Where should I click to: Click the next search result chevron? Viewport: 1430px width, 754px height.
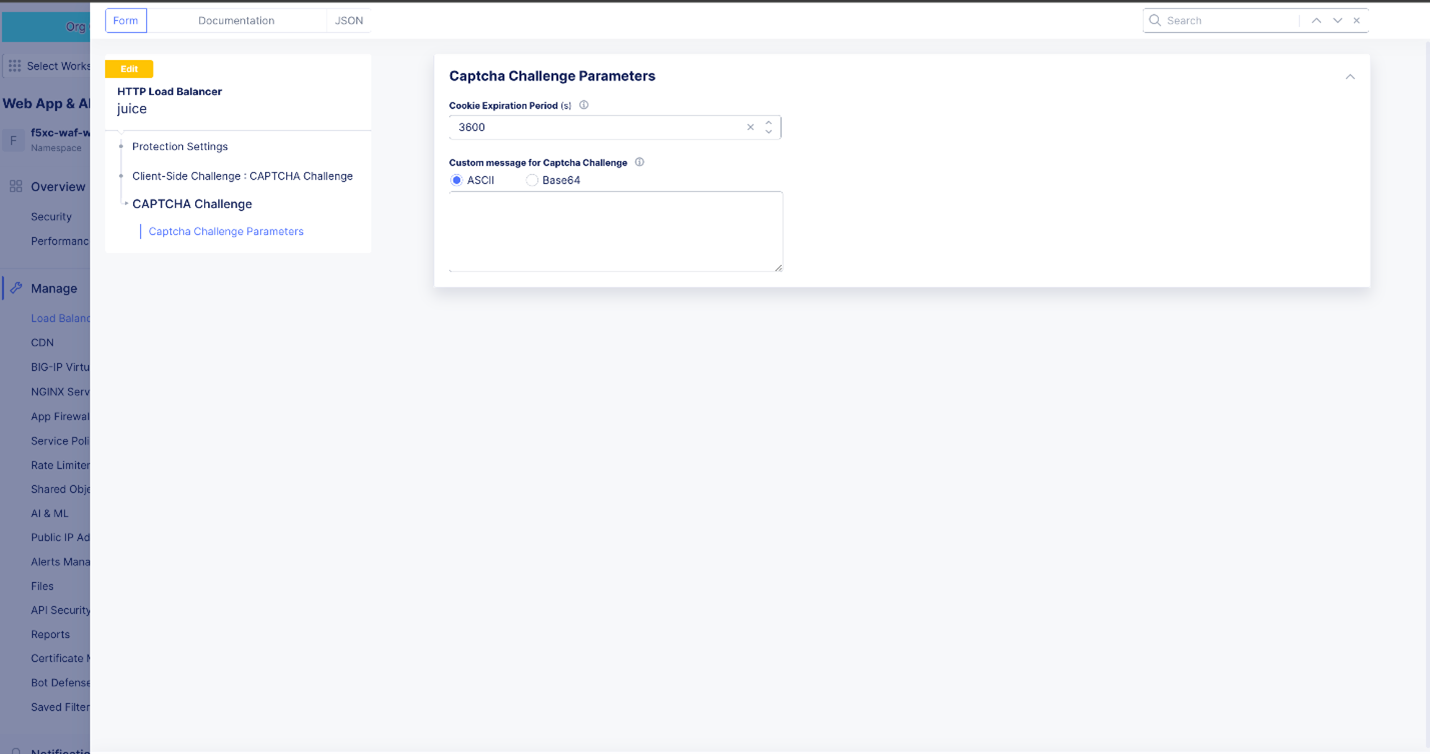(1337, 19)
